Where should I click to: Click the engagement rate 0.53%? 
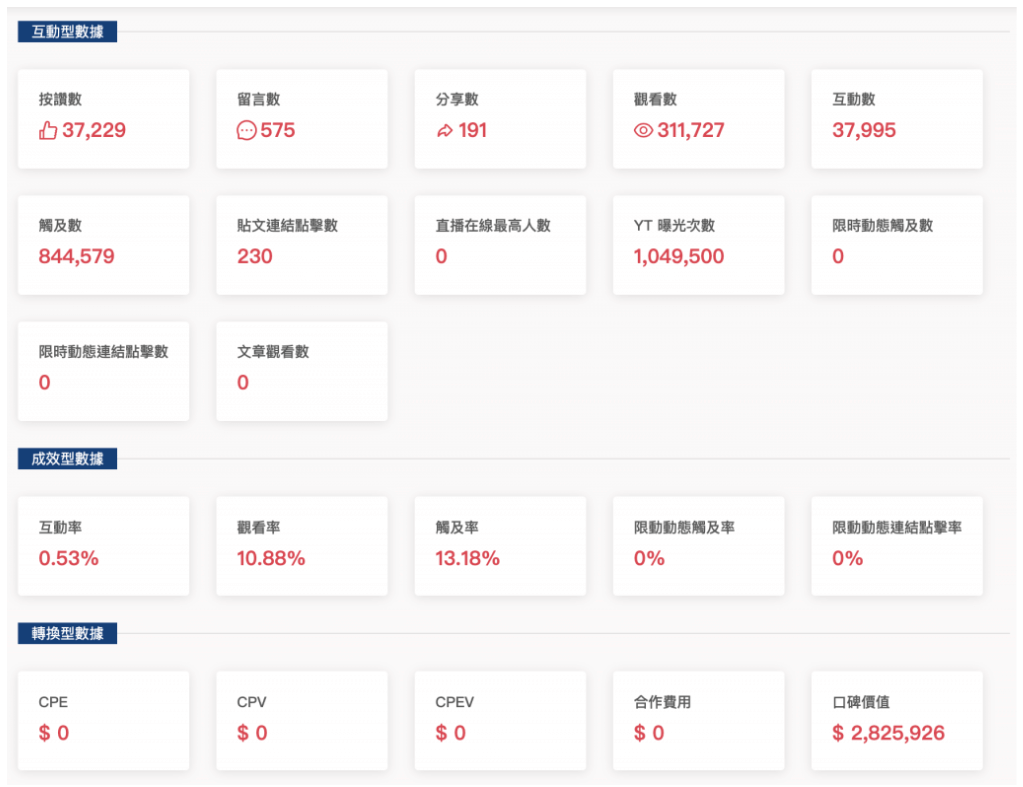tap(69, 559)
